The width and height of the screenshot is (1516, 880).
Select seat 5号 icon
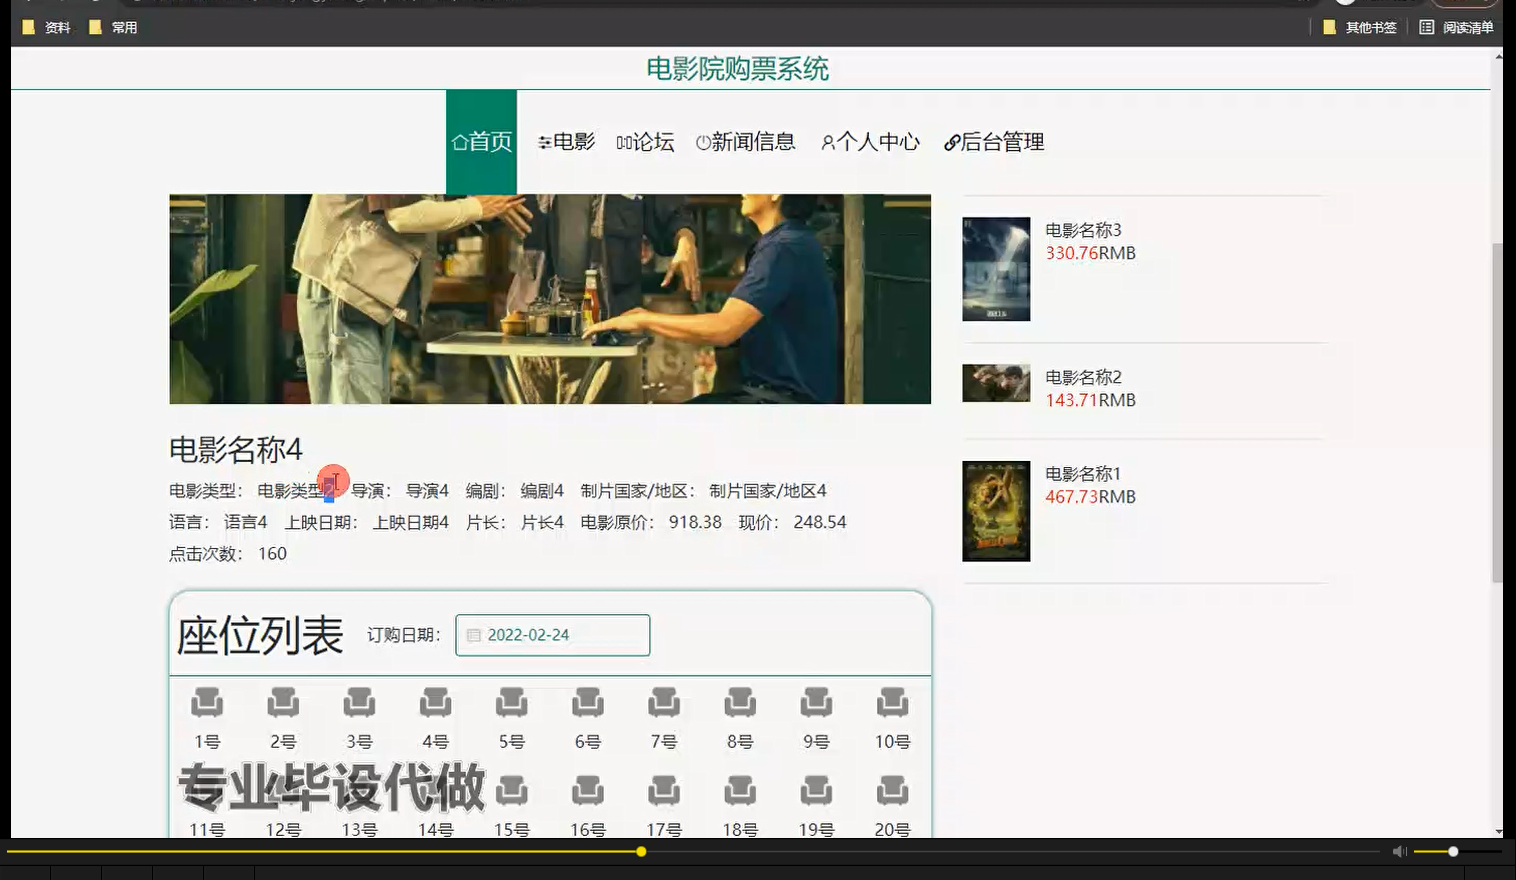(x=511, y=702)
